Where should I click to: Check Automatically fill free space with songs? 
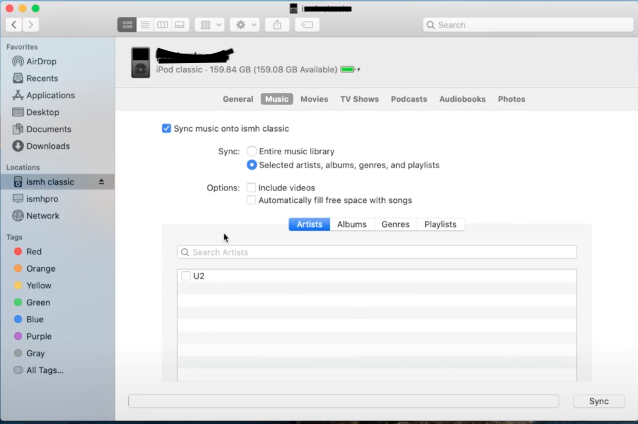pyautogui.click(x=252, y=200)
